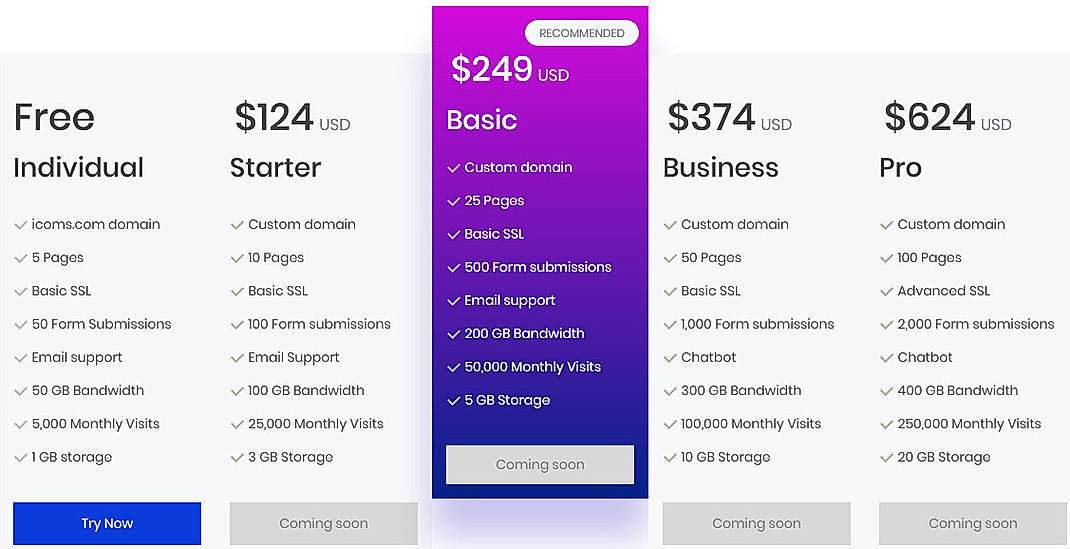Click checkmark next to 3 GB Storage
1070x549 pixels.
[237, 457]
